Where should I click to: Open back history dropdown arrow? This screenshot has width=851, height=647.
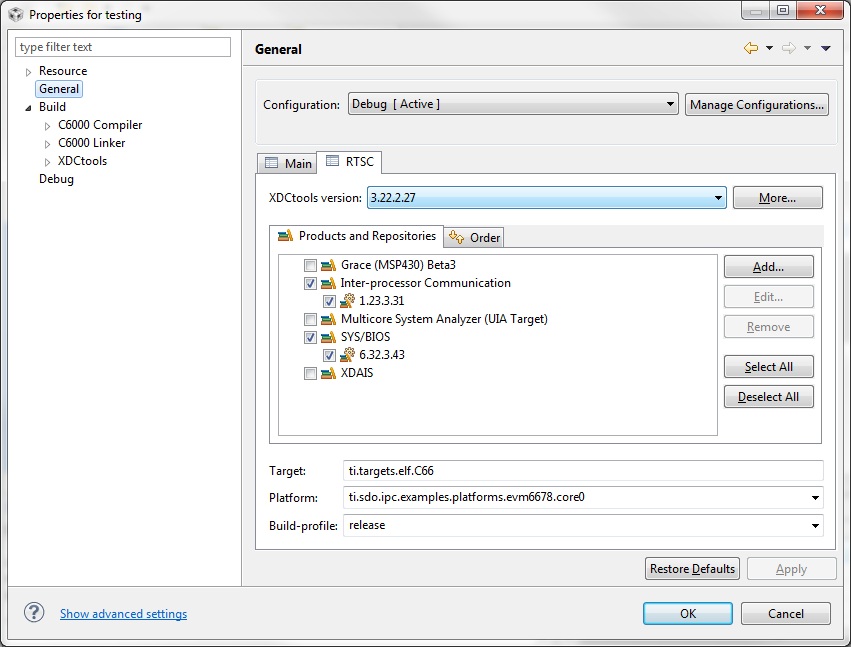[x=769, y=48]
